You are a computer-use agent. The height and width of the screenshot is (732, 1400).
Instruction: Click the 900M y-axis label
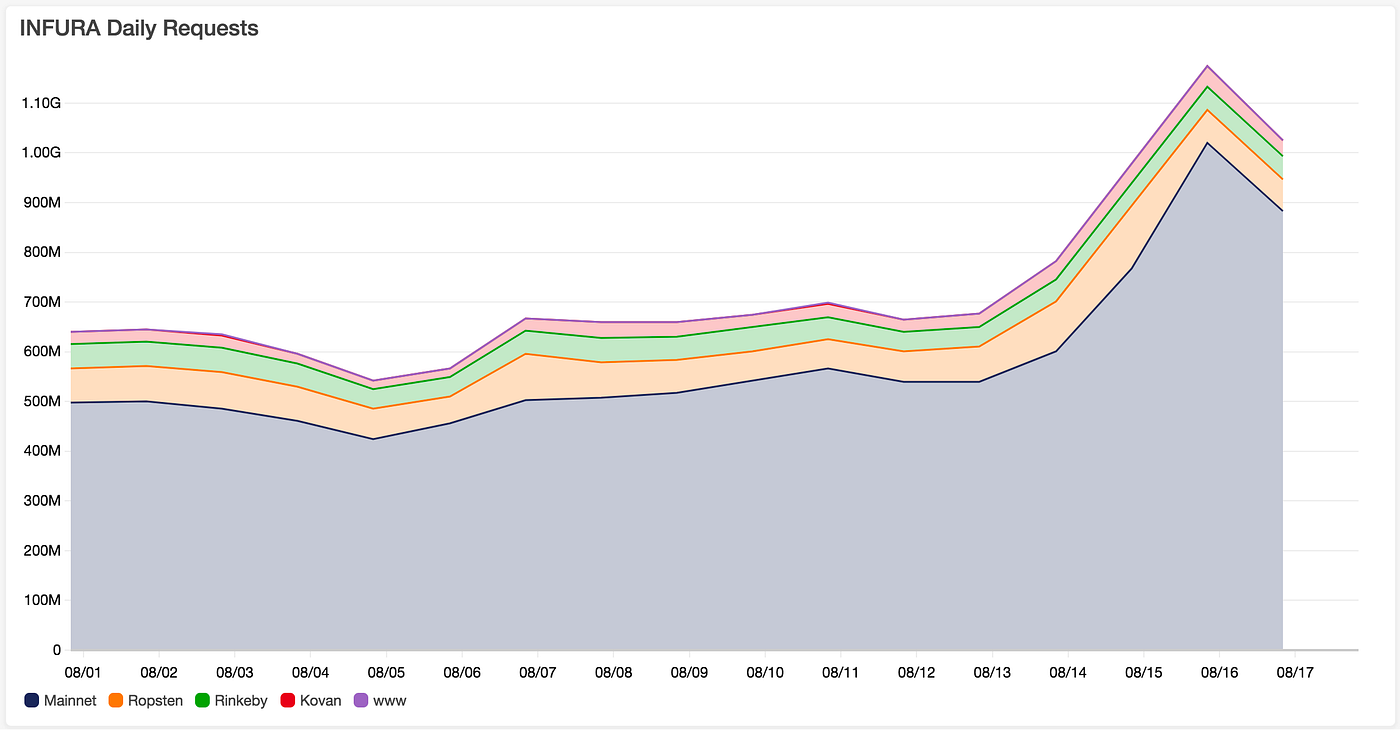(43, 202)
